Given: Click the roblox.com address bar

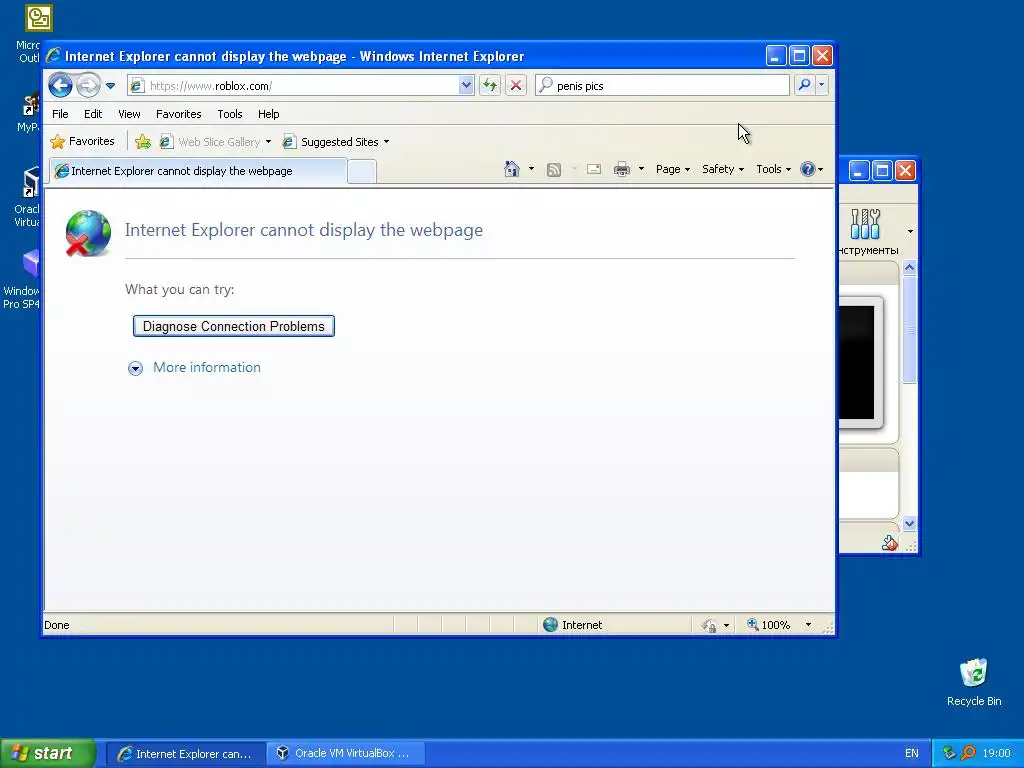Looking at the screenshot, I should (294, 86).
